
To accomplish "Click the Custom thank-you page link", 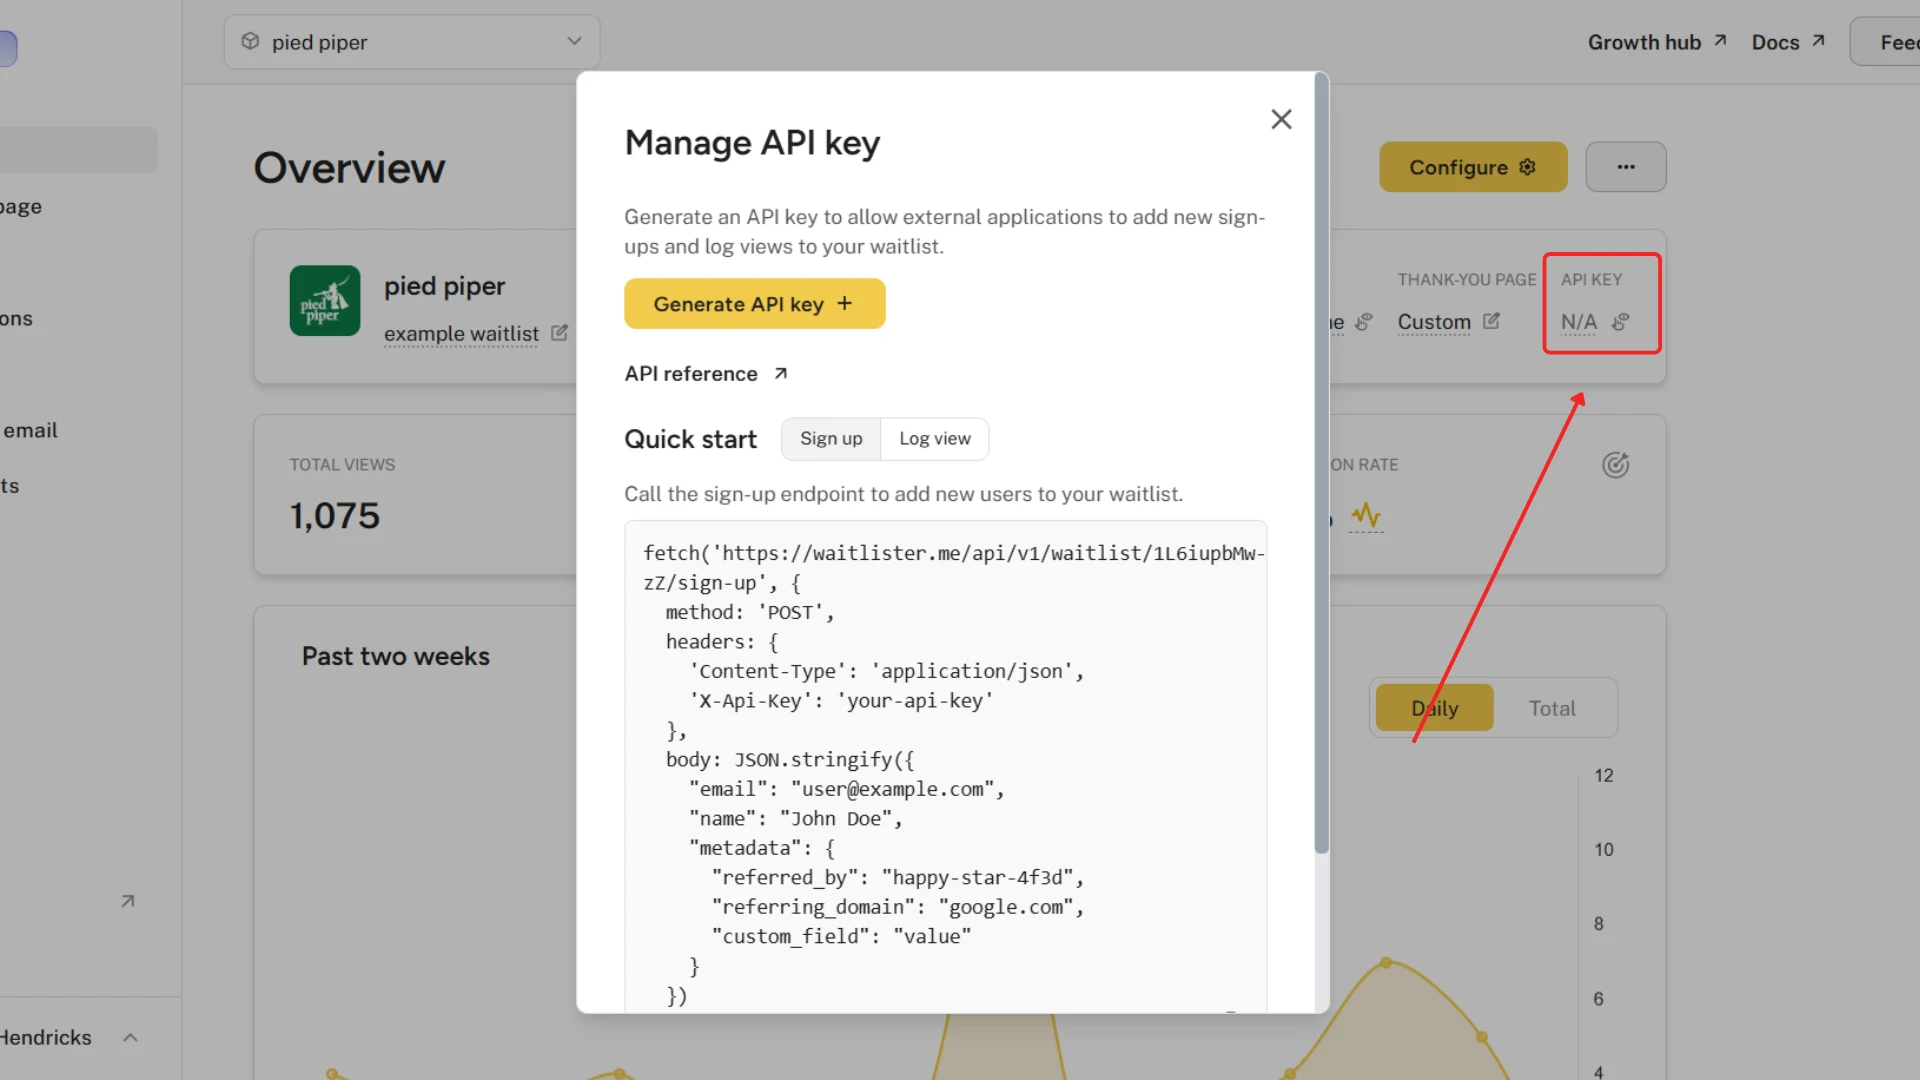I will coord(1434,322).
